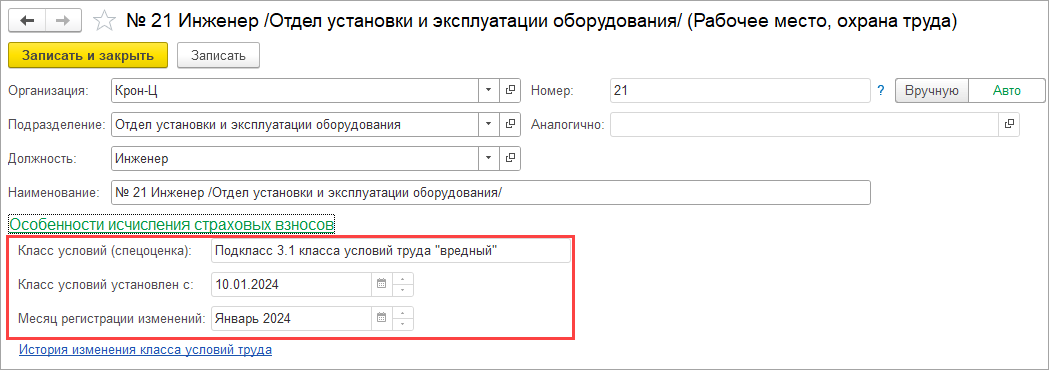Viewport: 1049px width, 370px height.
Task: Expand the Организация dropdown list
Action: [x=488, y=90]
